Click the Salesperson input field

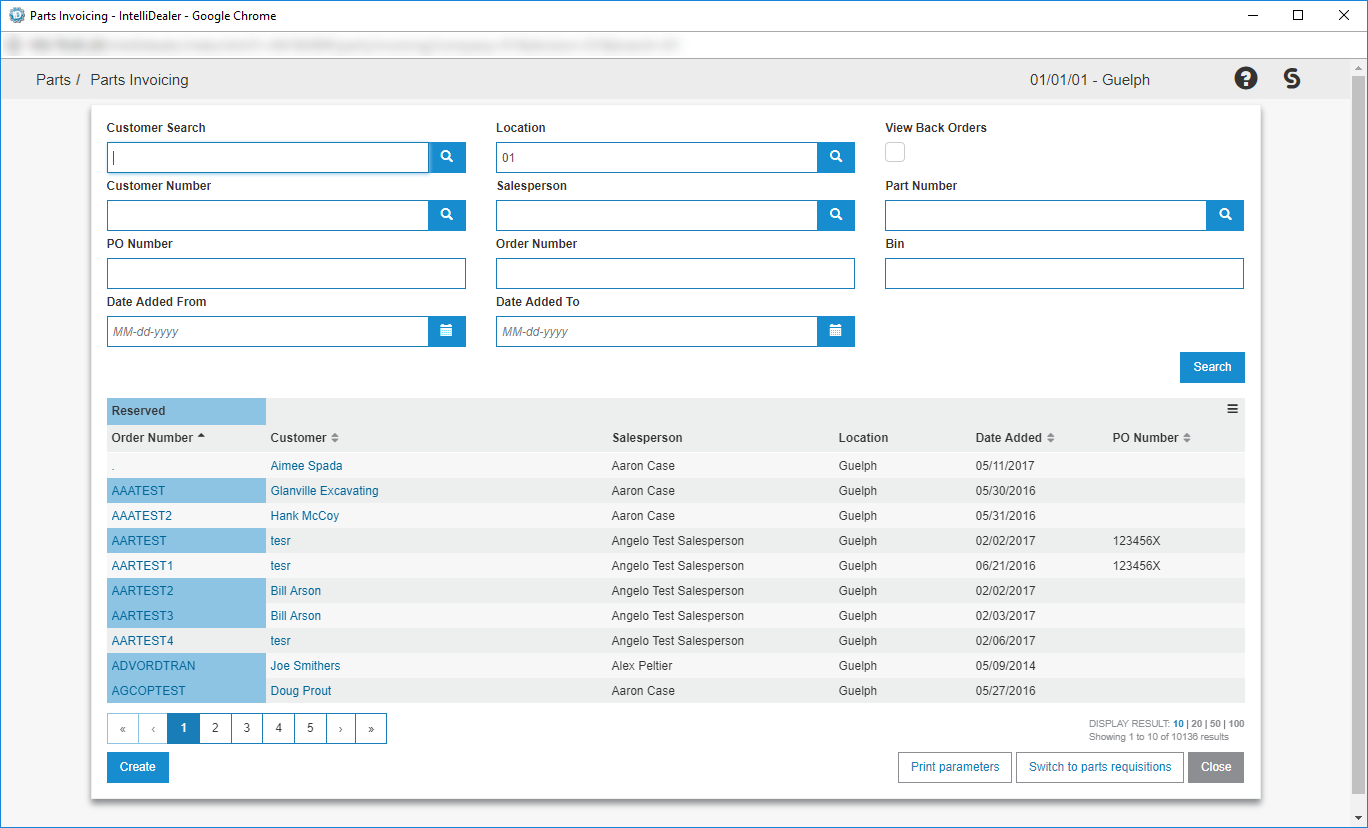coord(657,215)
